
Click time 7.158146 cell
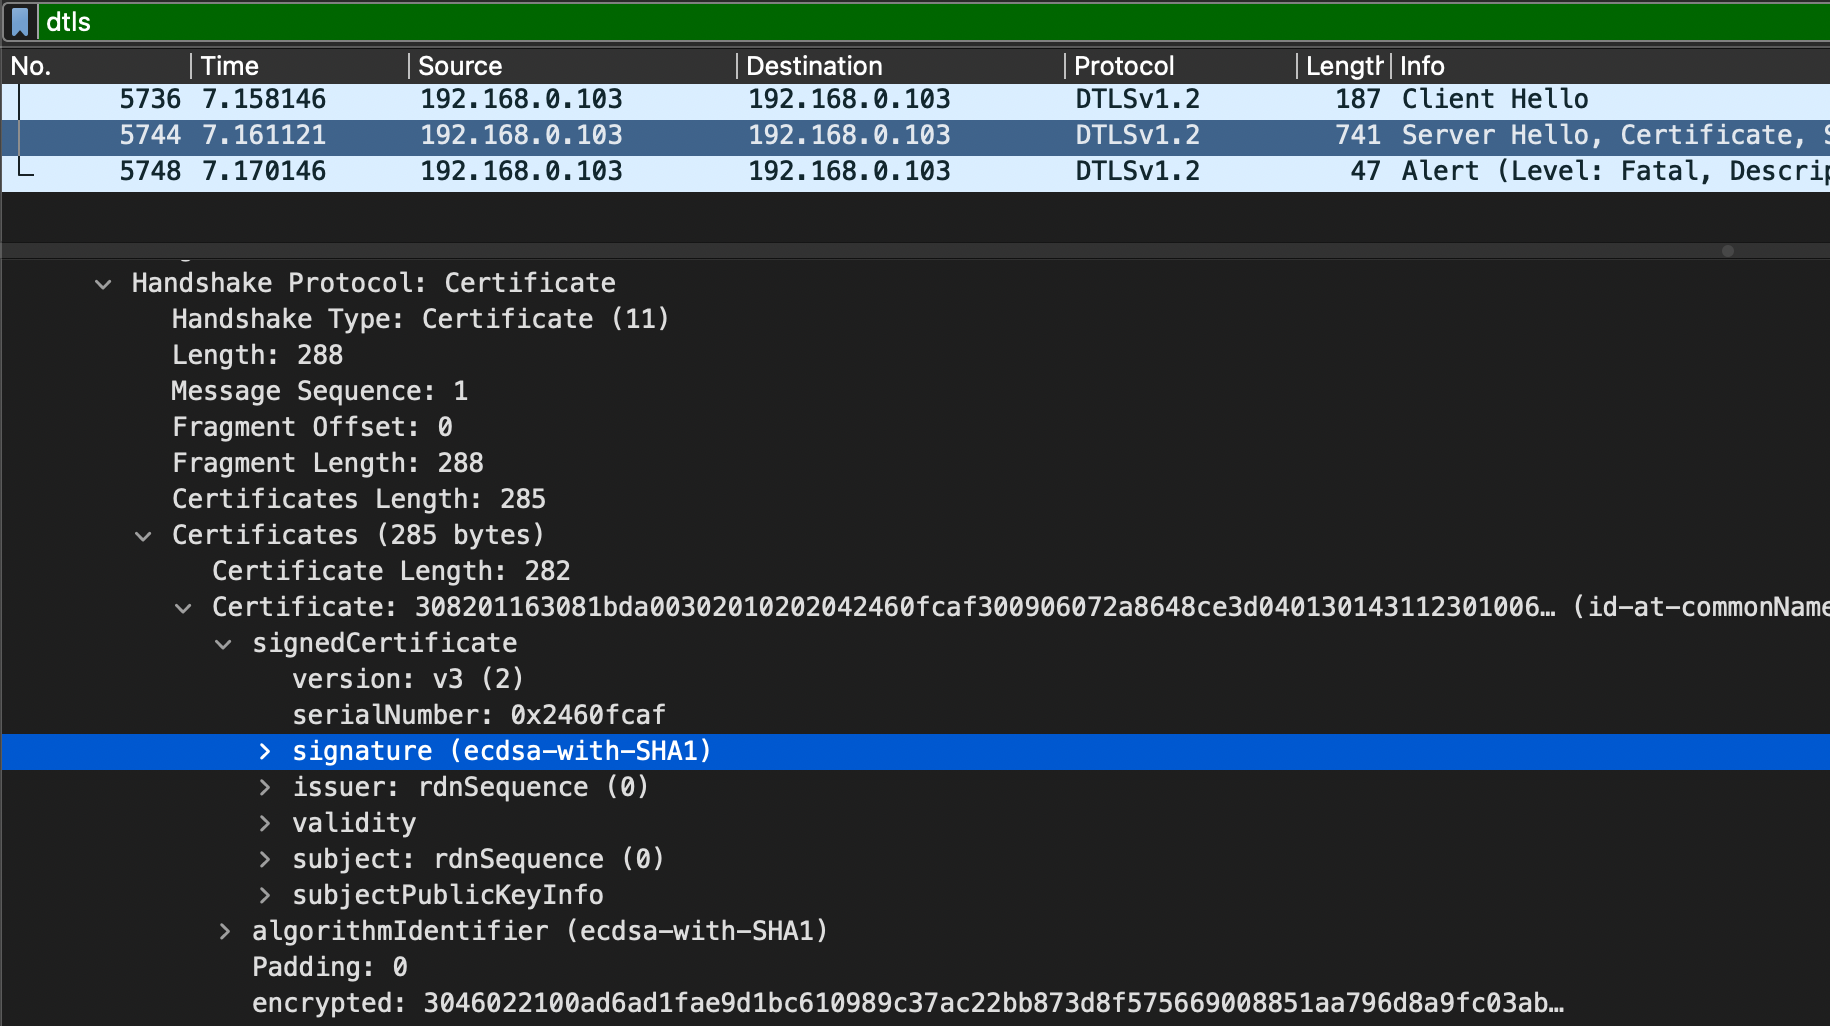(x=264, y=99)
